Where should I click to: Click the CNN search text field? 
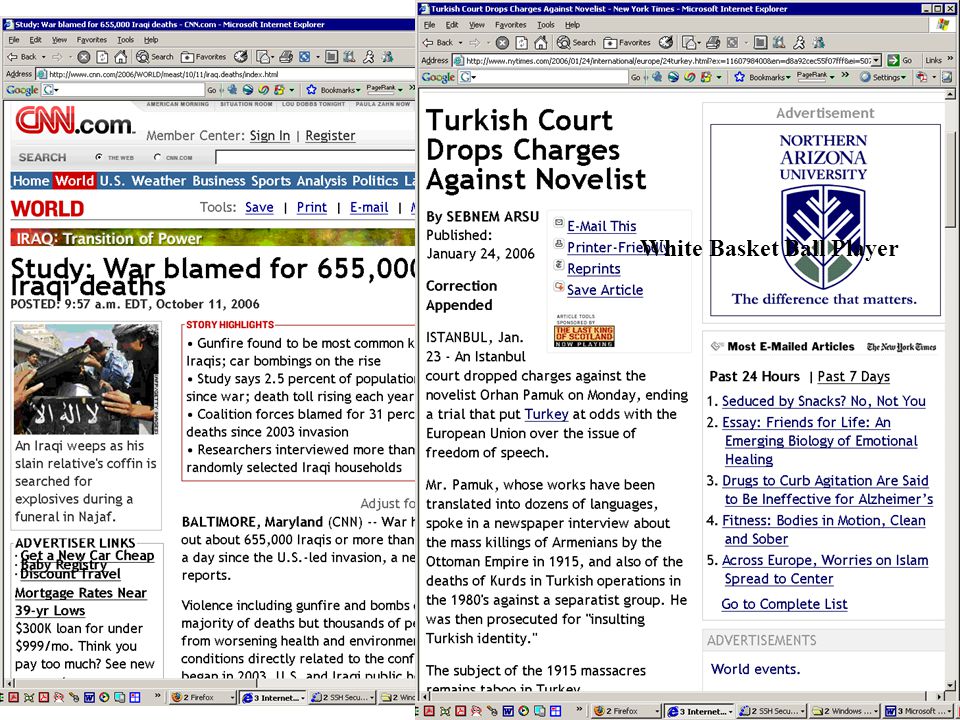[315, 157]
